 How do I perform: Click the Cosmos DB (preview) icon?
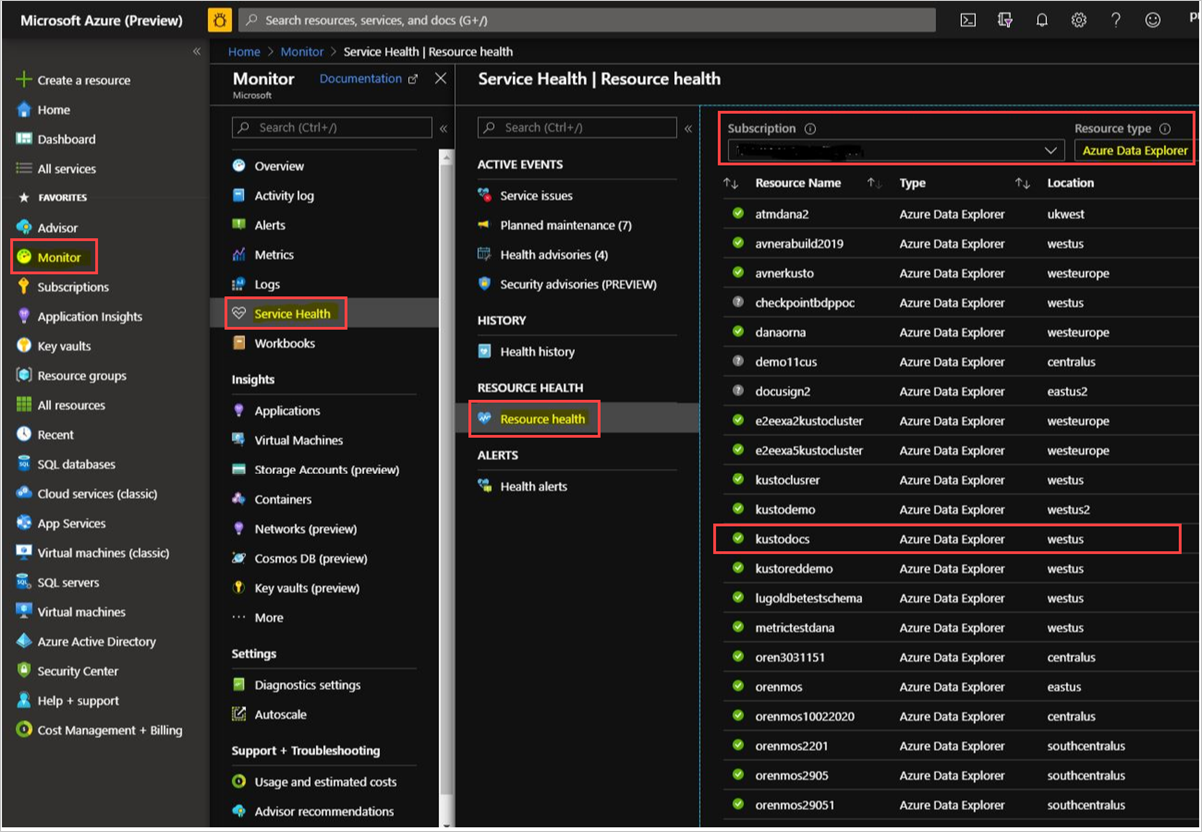(x=239, y=558)
